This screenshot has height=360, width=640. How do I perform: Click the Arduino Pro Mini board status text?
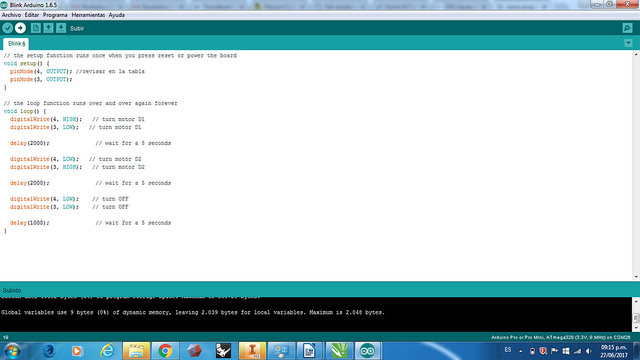click(x=560, y=338)
